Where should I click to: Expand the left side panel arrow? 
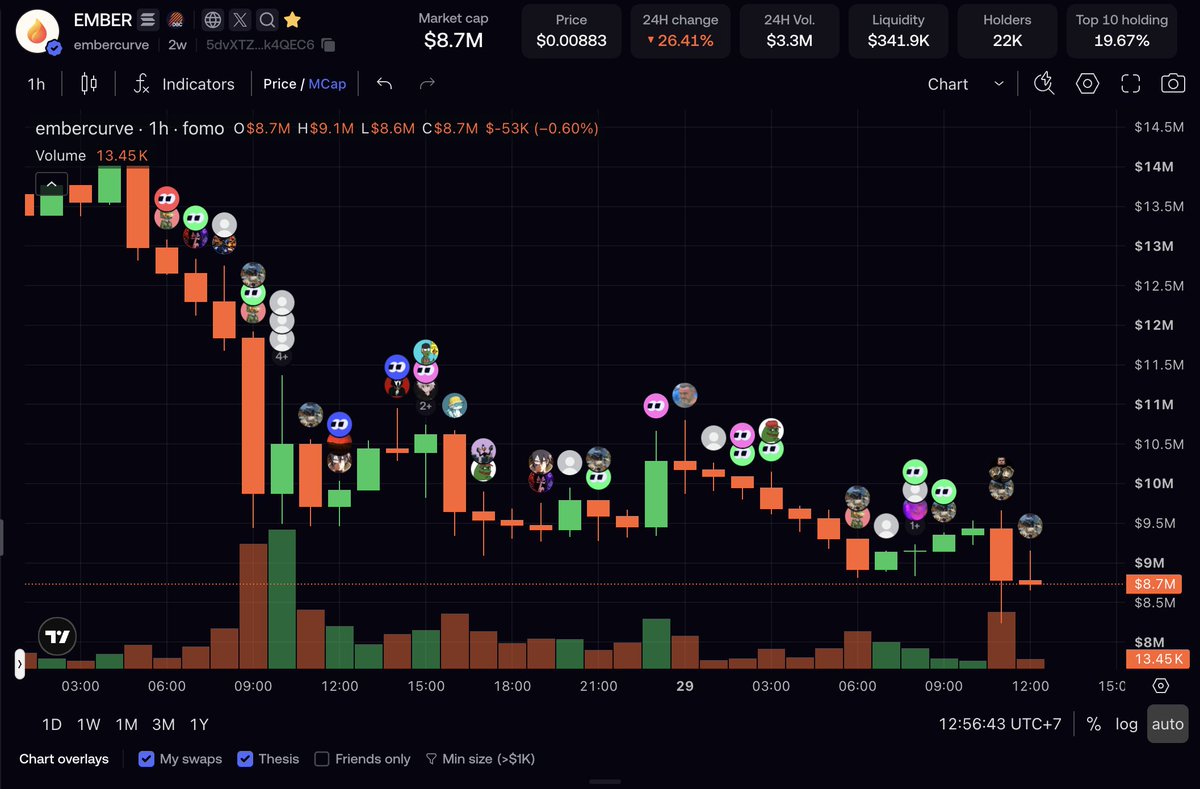[x=19, y=664]
